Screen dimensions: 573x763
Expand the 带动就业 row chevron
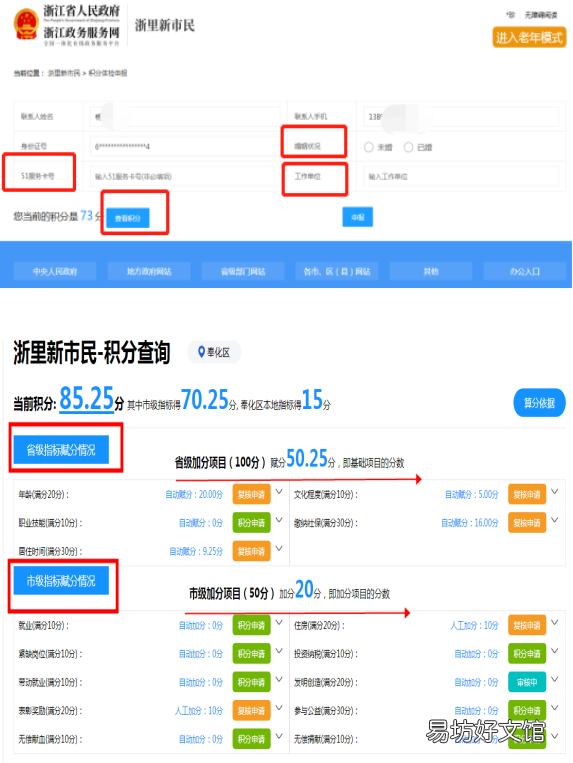click(x=279, y=679)
